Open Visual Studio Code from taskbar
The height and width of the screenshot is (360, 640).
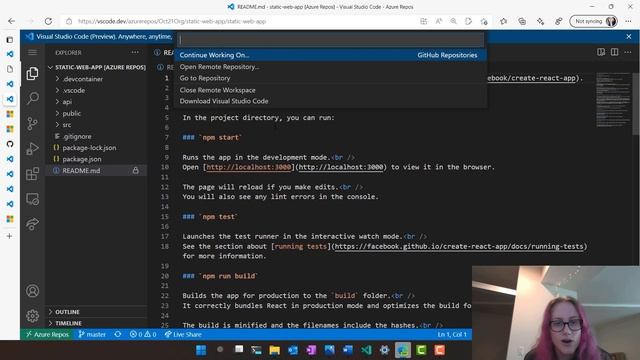(366, 350)
